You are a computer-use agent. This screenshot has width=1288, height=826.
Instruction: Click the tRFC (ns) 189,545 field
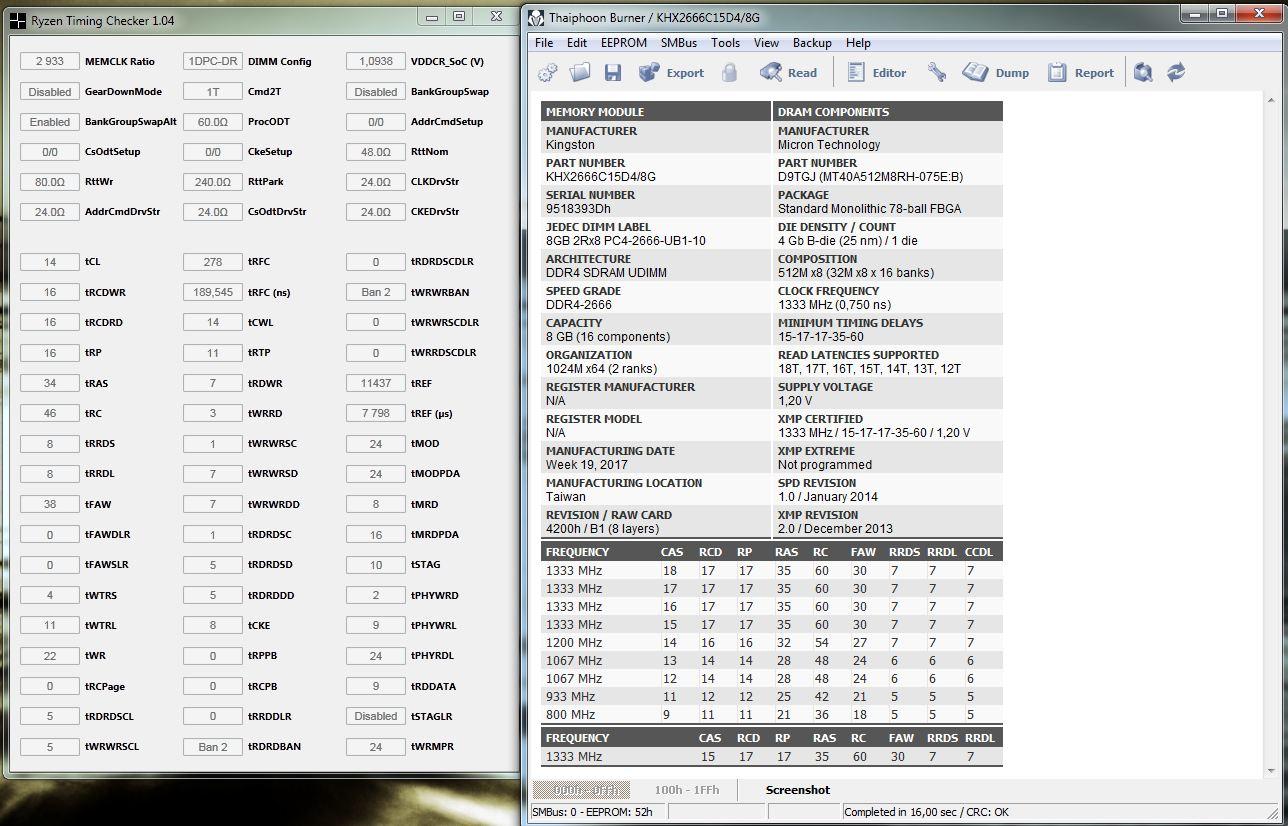[213, 292]
